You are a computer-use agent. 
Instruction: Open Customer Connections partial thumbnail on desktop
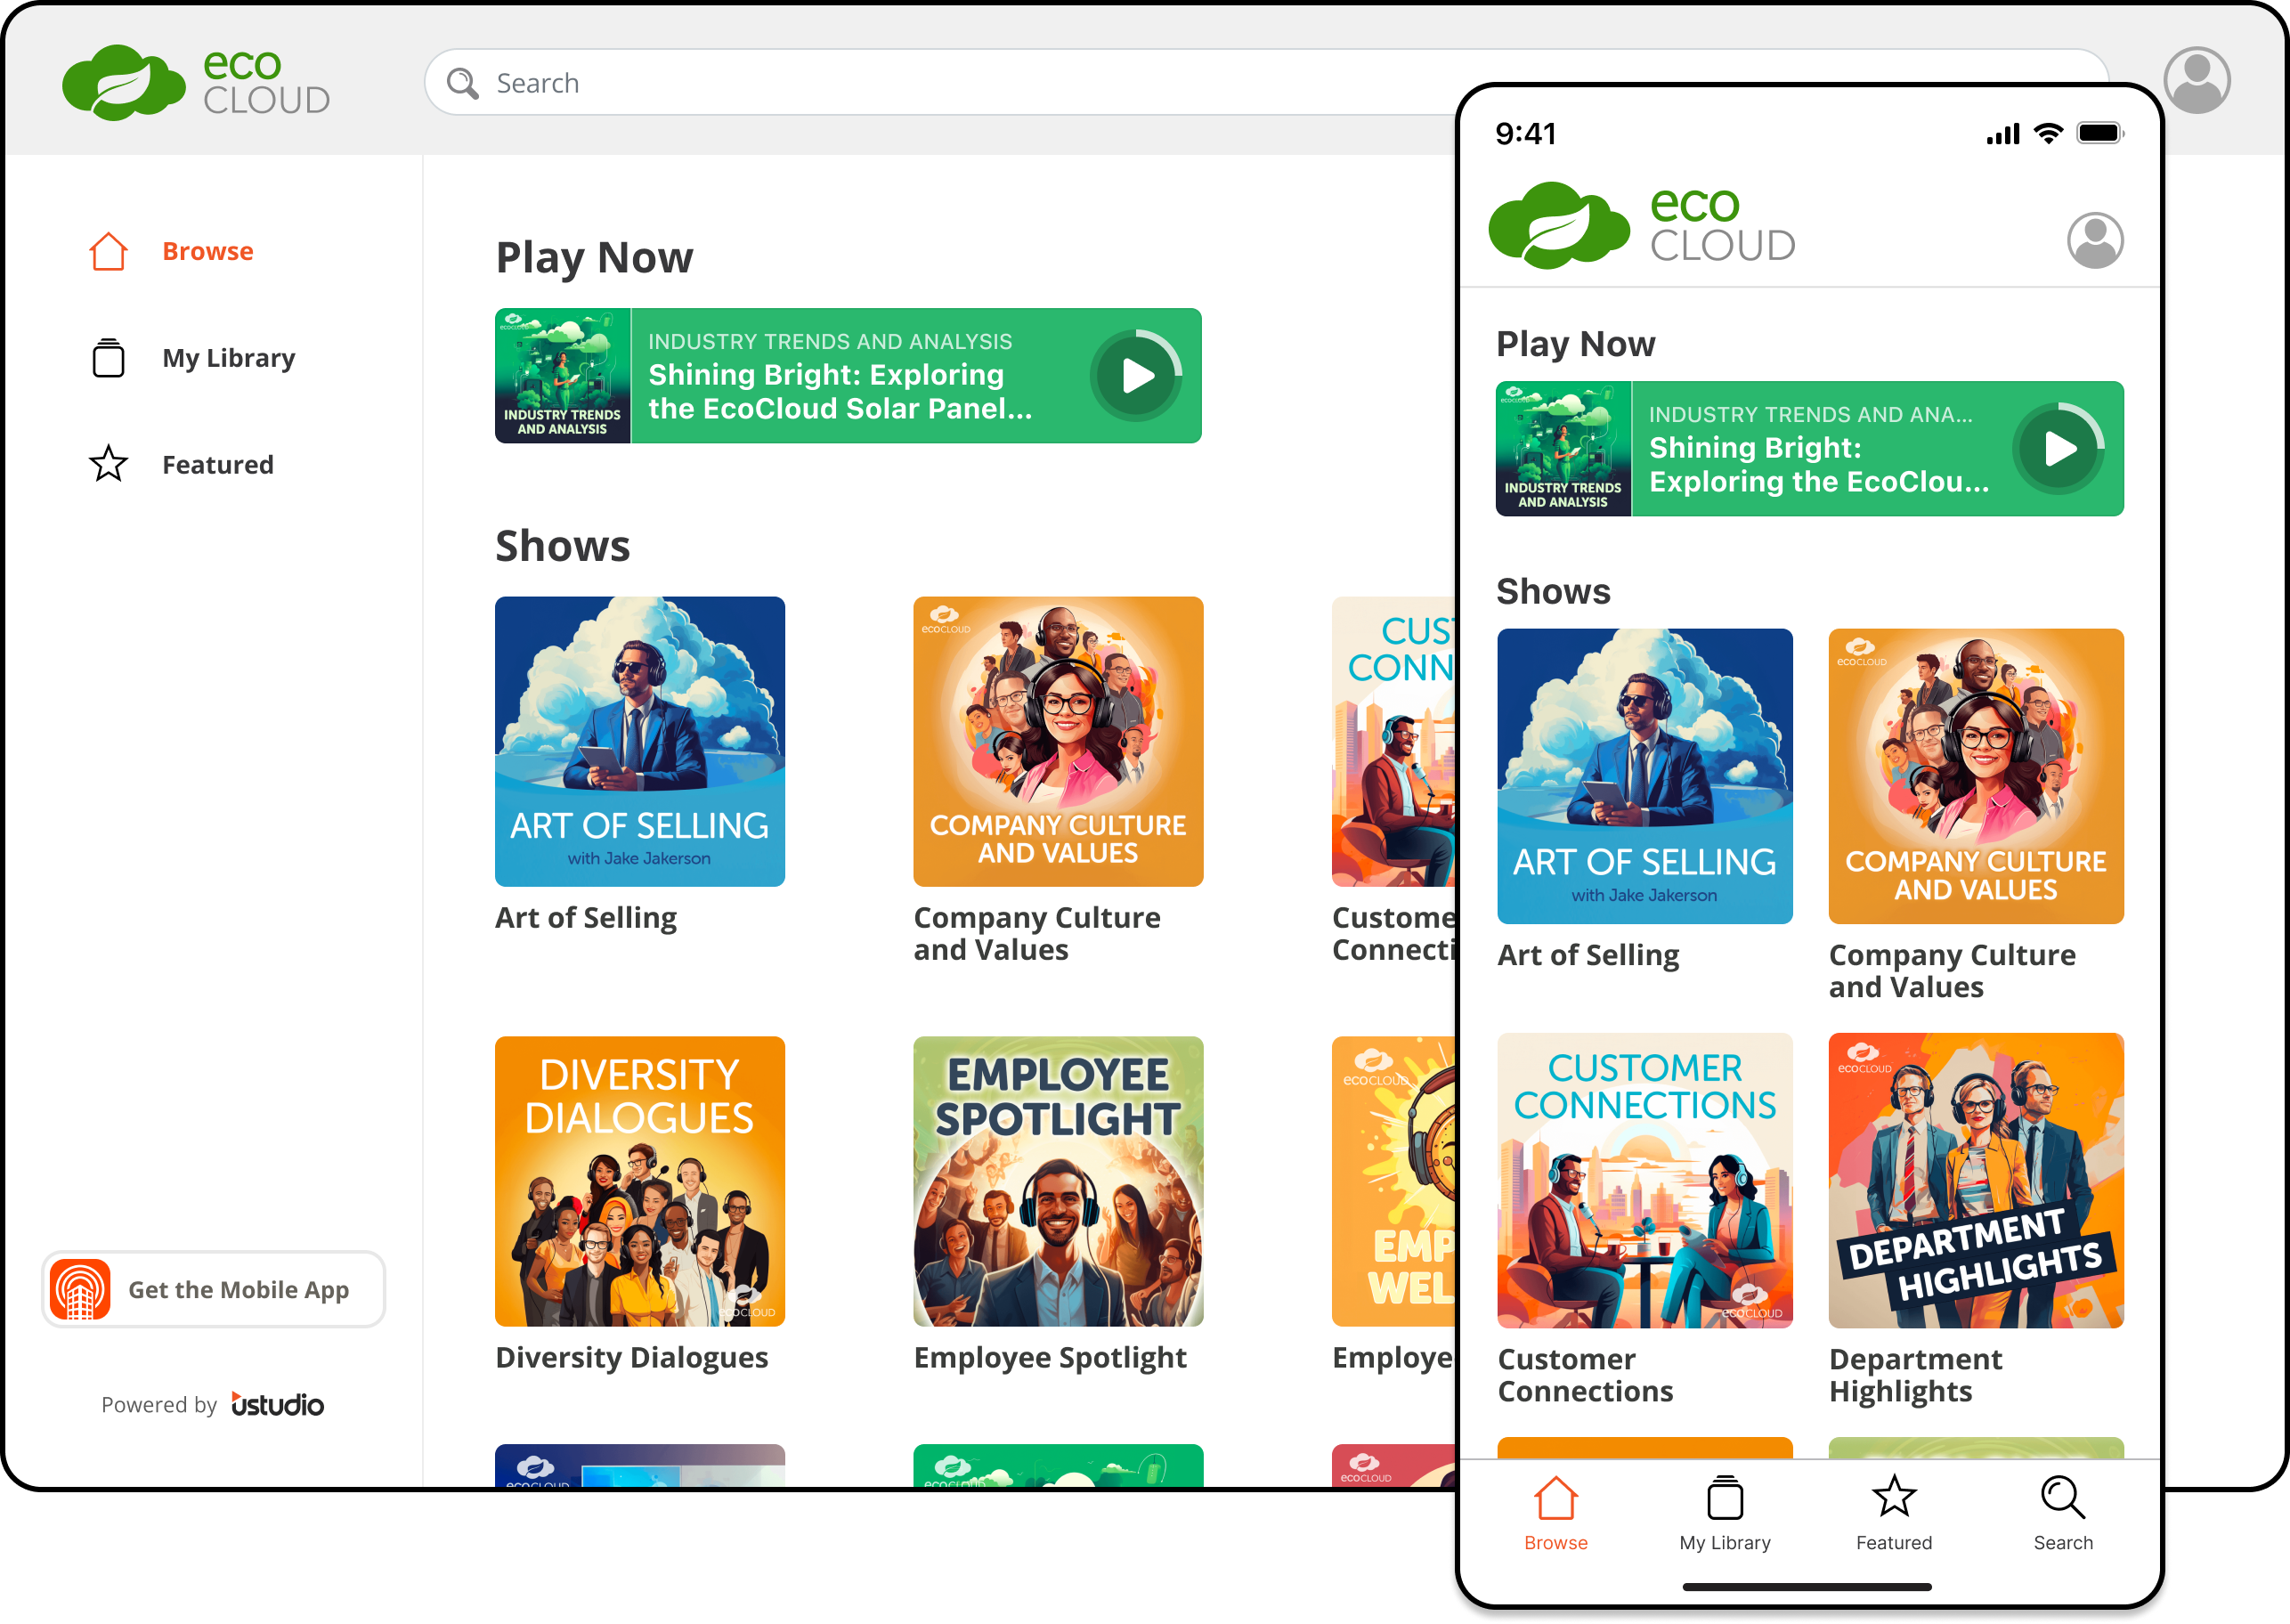pyautogui.click(x=1394, y=741)
